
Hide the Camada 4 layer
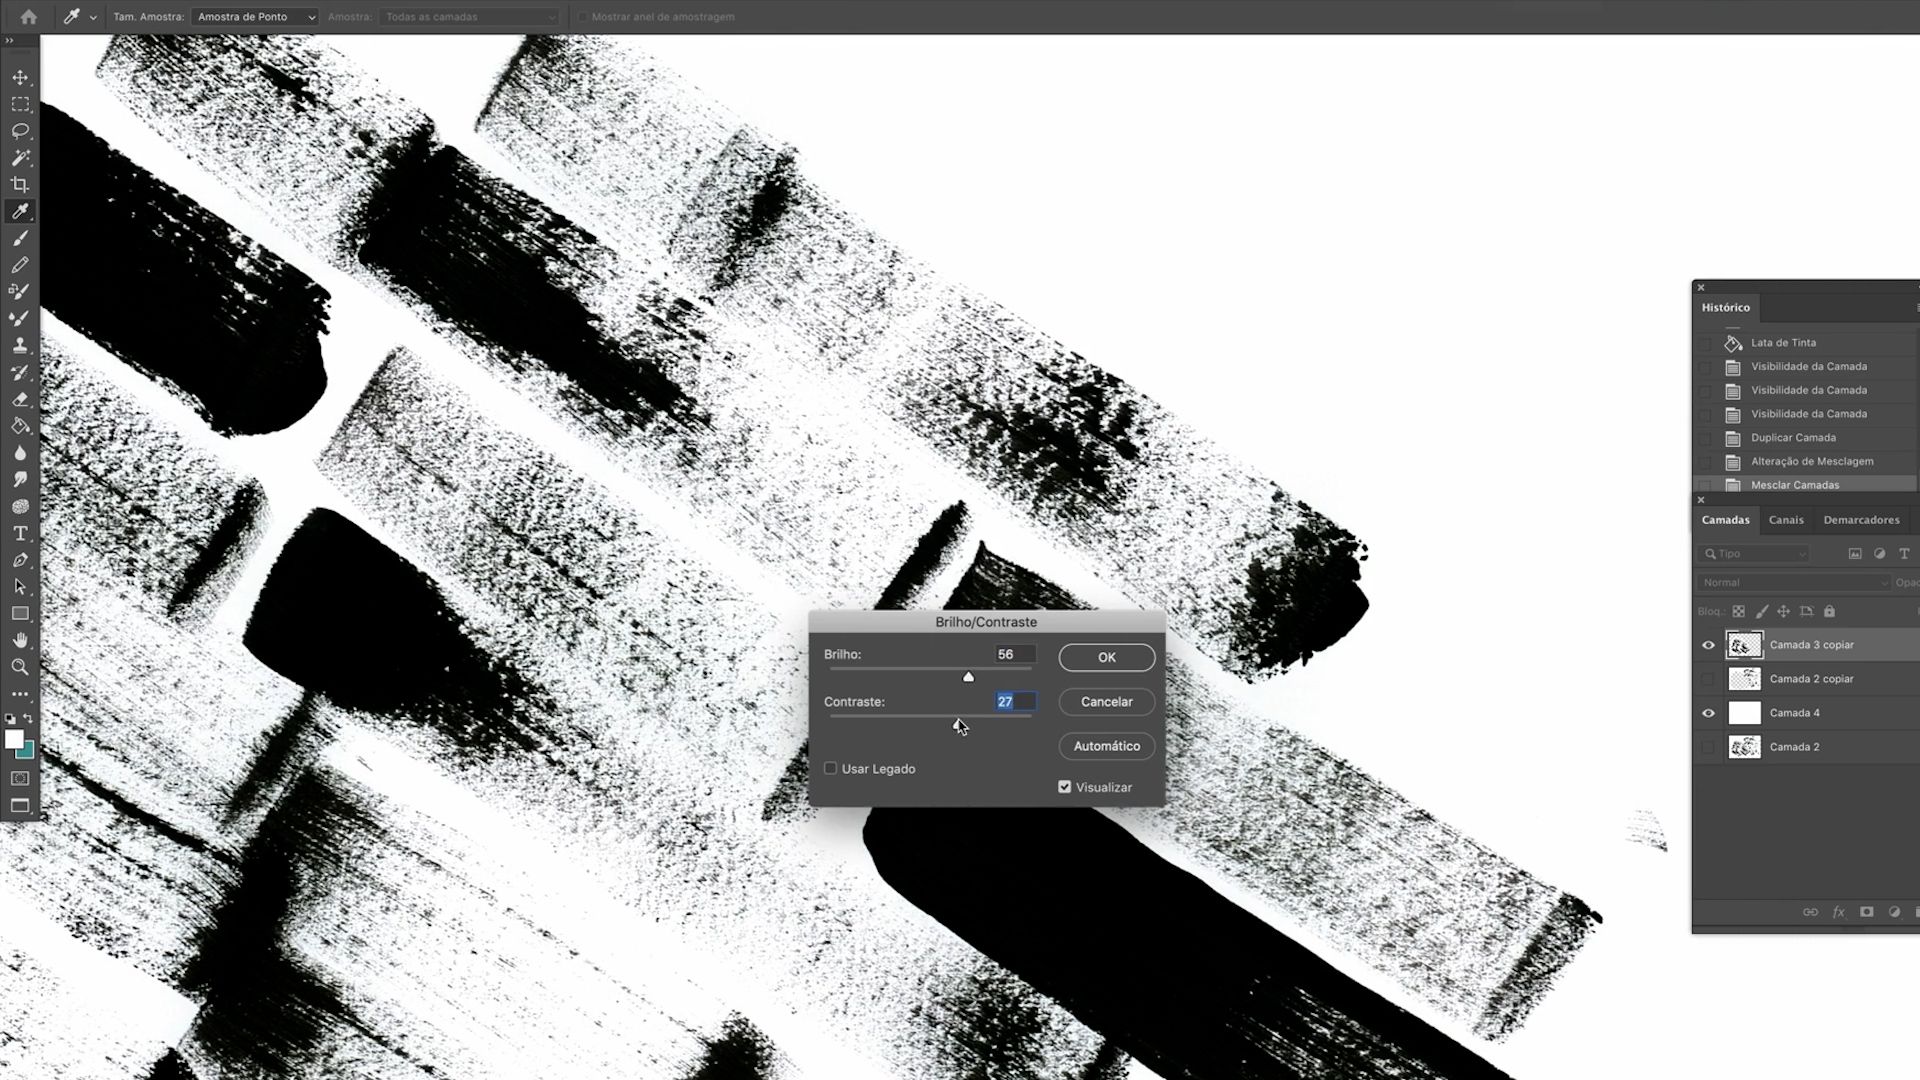click(x=1708, y=713)
